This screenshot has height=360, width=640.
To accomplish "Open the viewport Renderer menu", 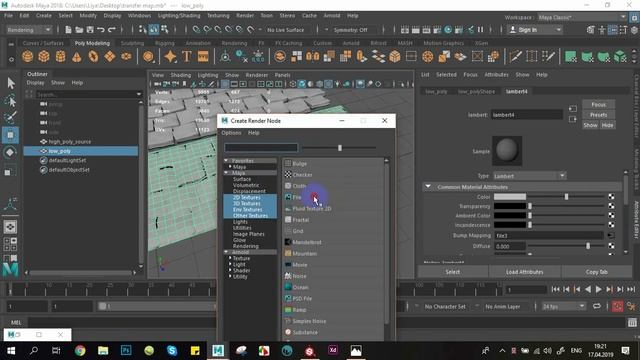I will click(256, 75).
